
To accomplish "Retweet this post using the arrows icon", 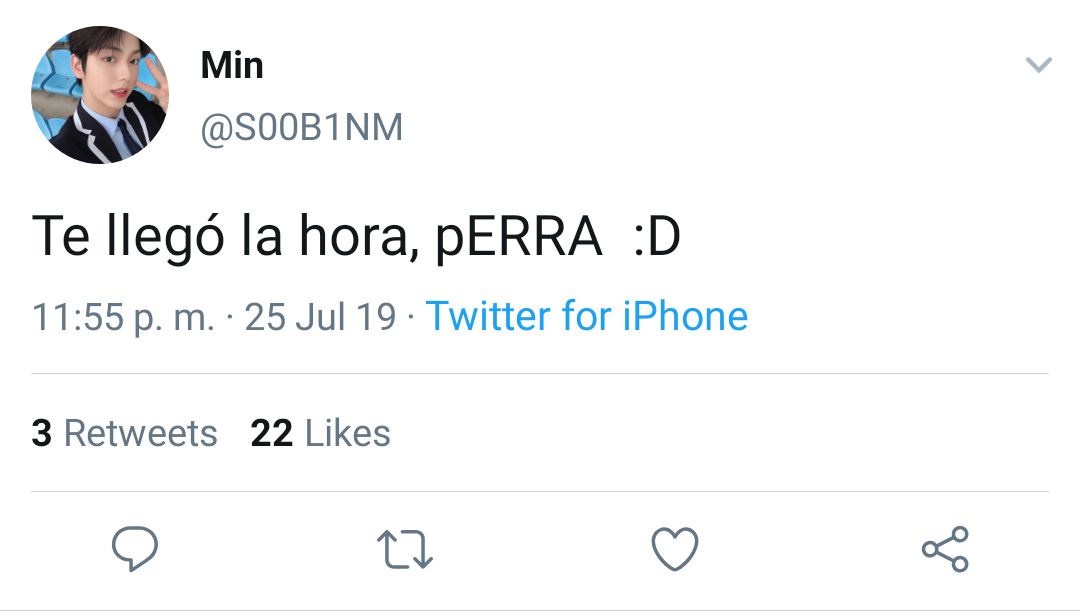I will coord(405,549).
